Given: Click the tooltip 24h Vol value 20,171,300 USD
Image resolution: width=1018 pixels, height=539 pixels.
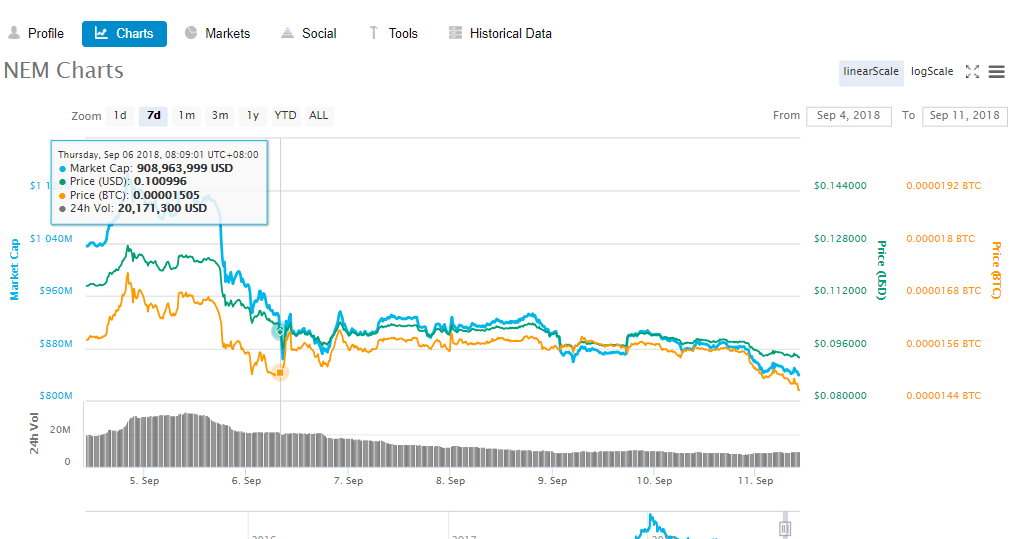Looking at the screenshot, I should click(x=162, y=208).
